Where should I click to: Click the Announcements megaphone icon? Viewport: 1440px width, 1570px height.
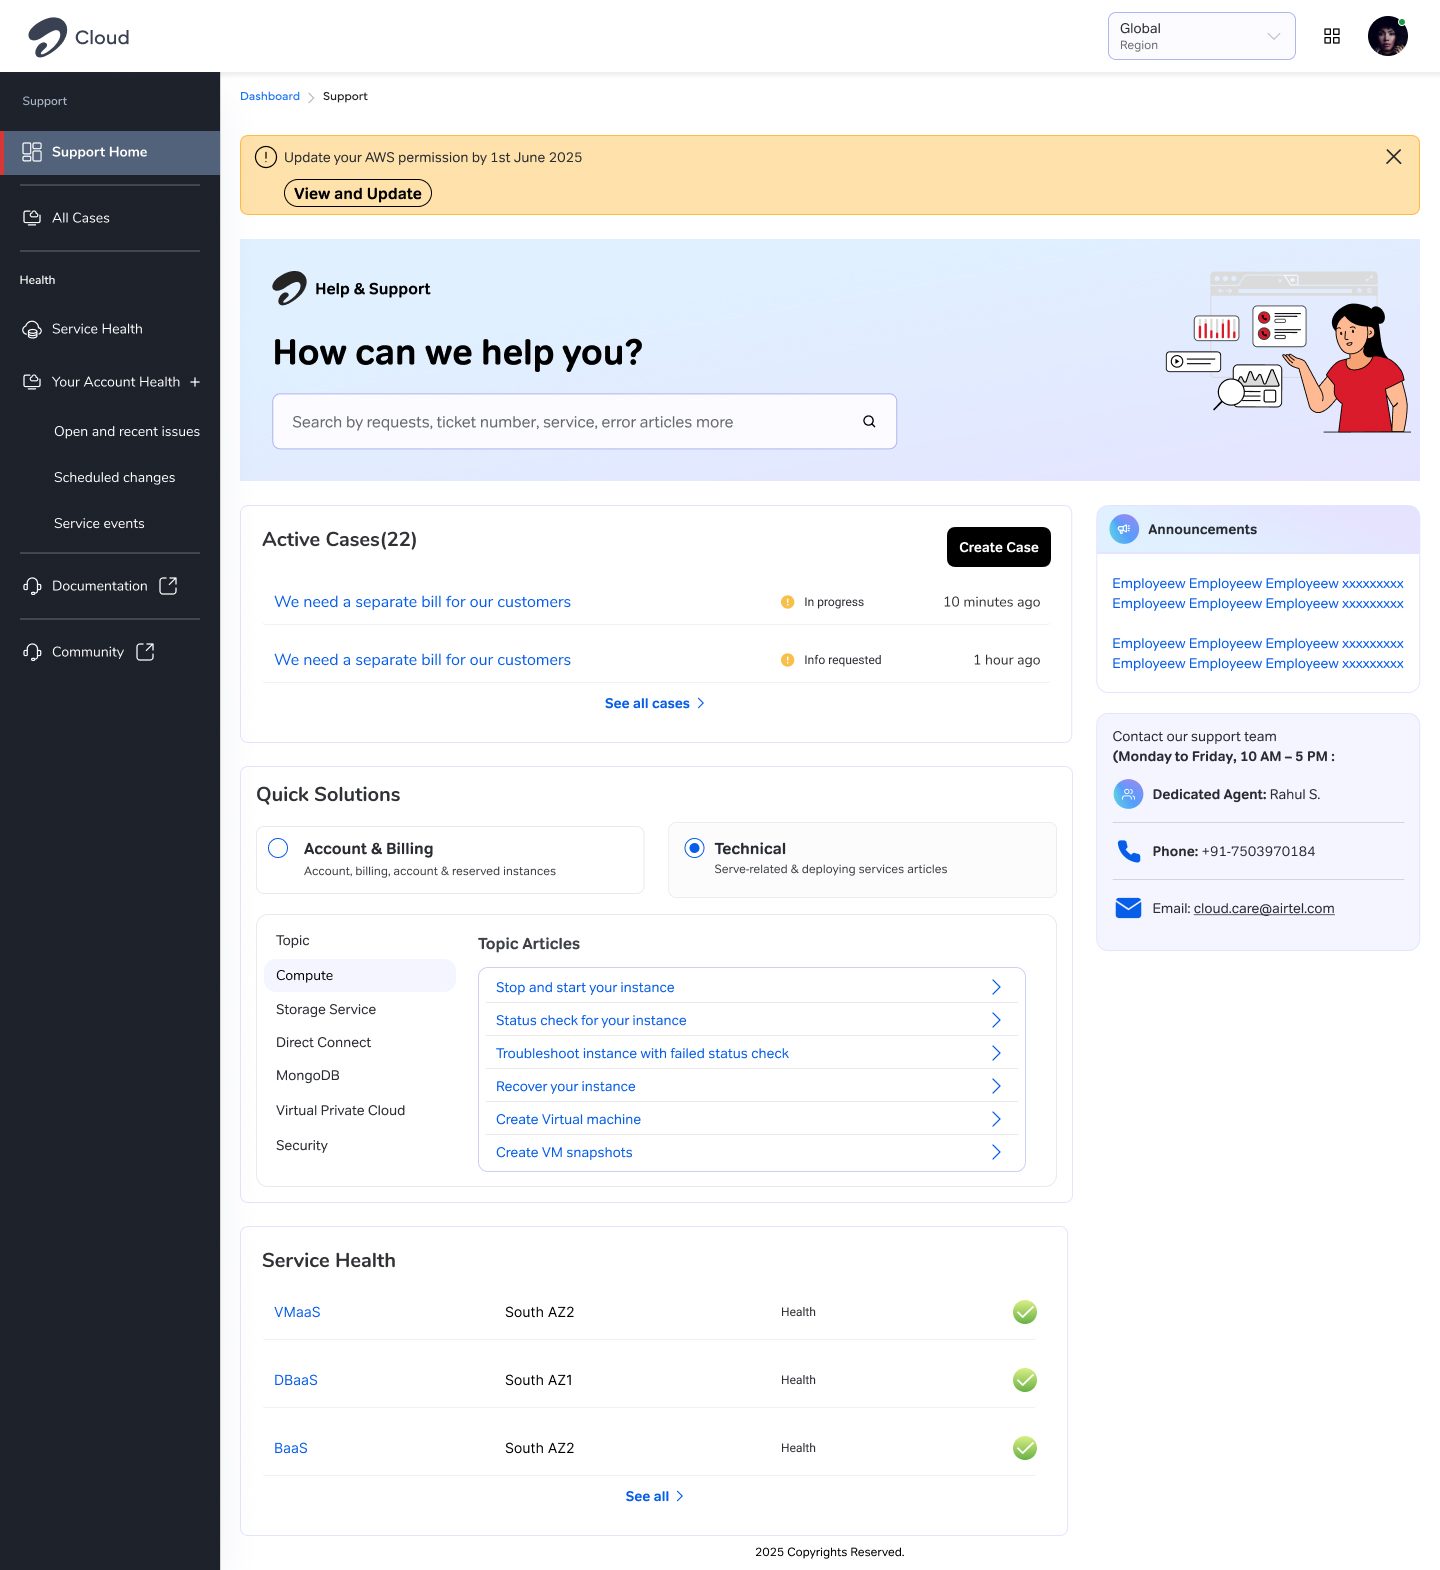click(x=1124, y=529)
